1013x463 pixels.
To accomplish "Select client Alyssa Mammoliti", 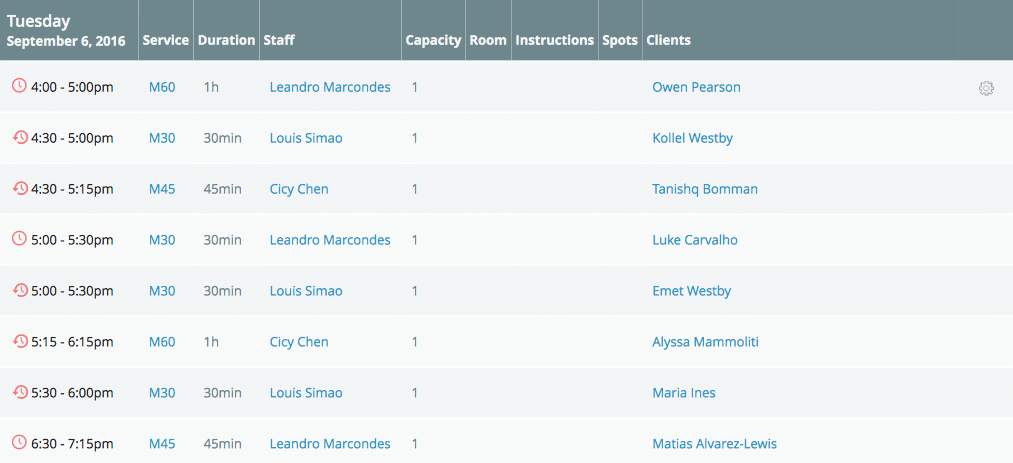I will click(705, 342).
